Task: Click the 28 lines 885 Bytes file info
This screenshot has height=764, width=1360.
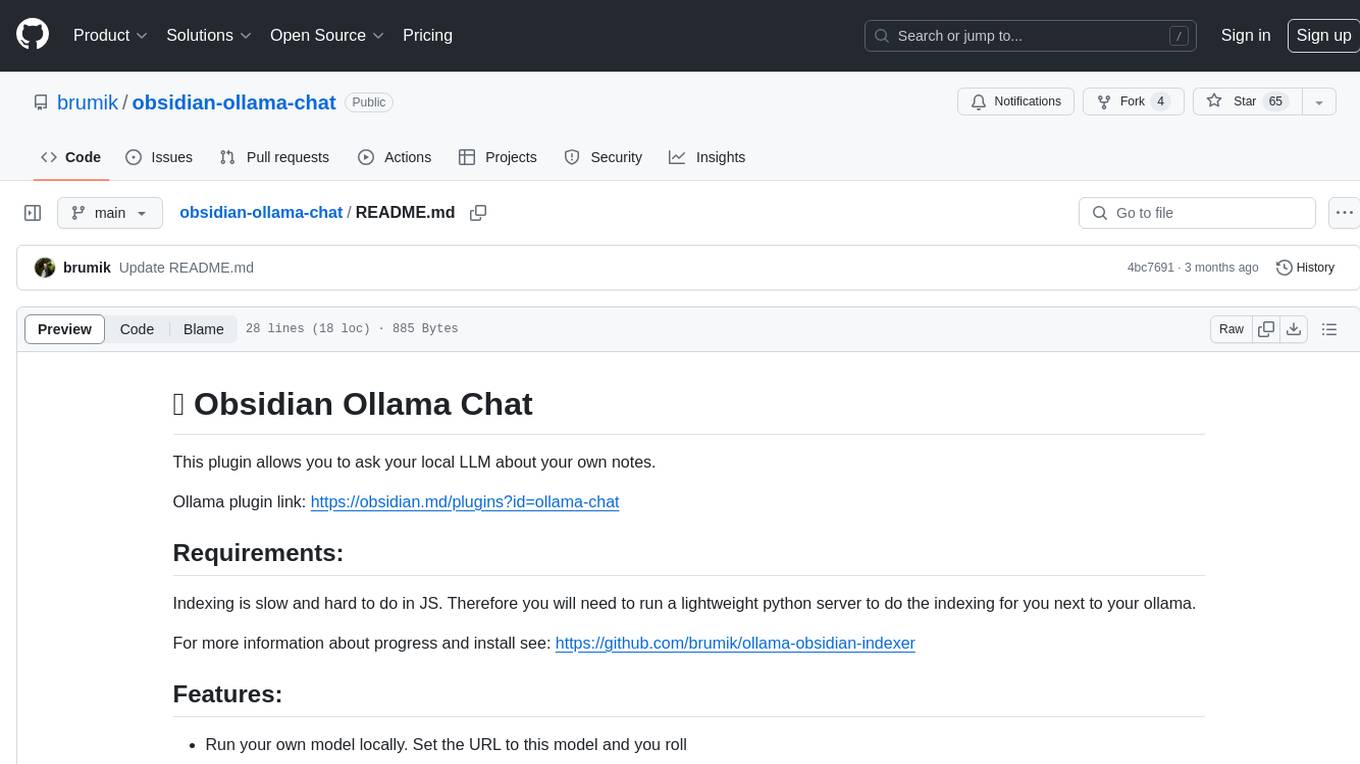Action: (x=352, y=329)
